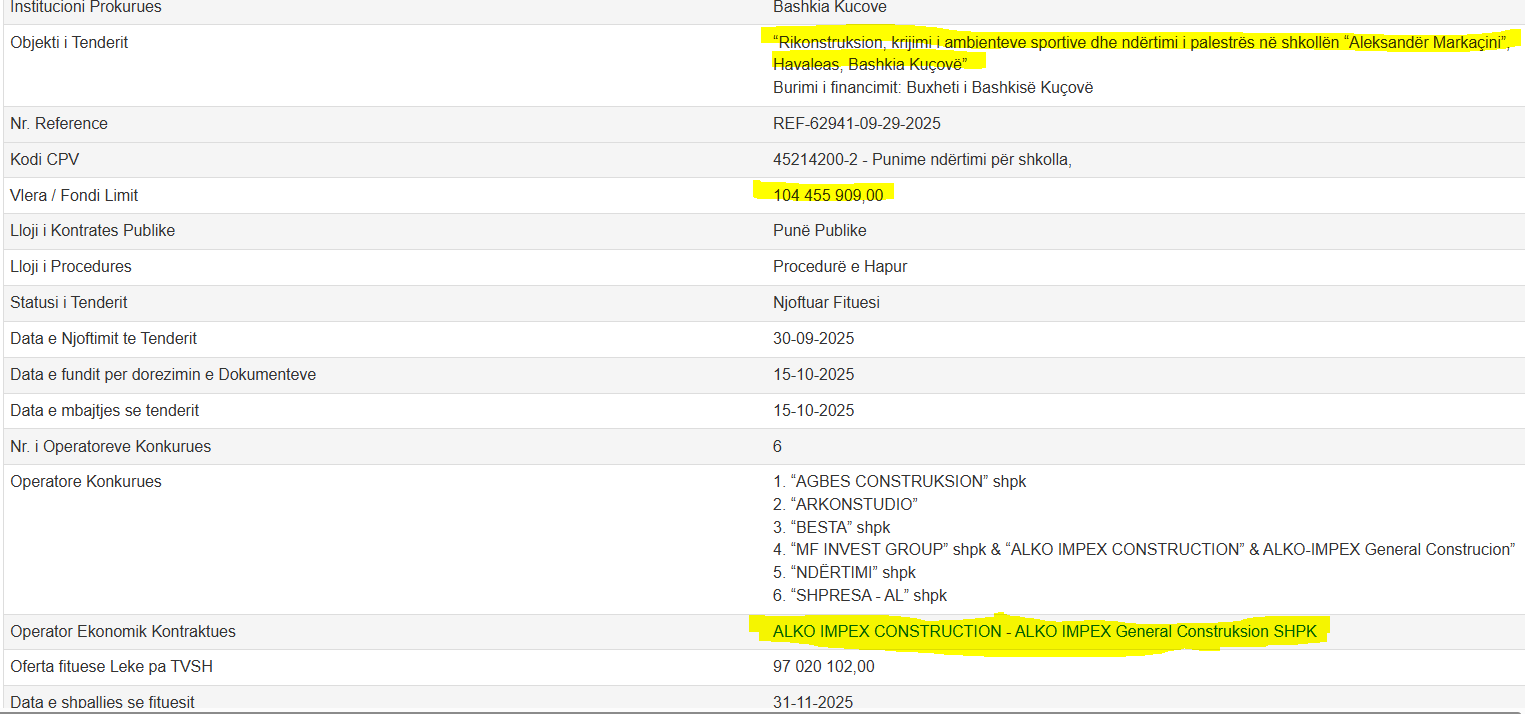This screenshot has height=714, width=1525.
Task: Click the tender announcement date 30-09-2025
Action: tap(813, 339)
